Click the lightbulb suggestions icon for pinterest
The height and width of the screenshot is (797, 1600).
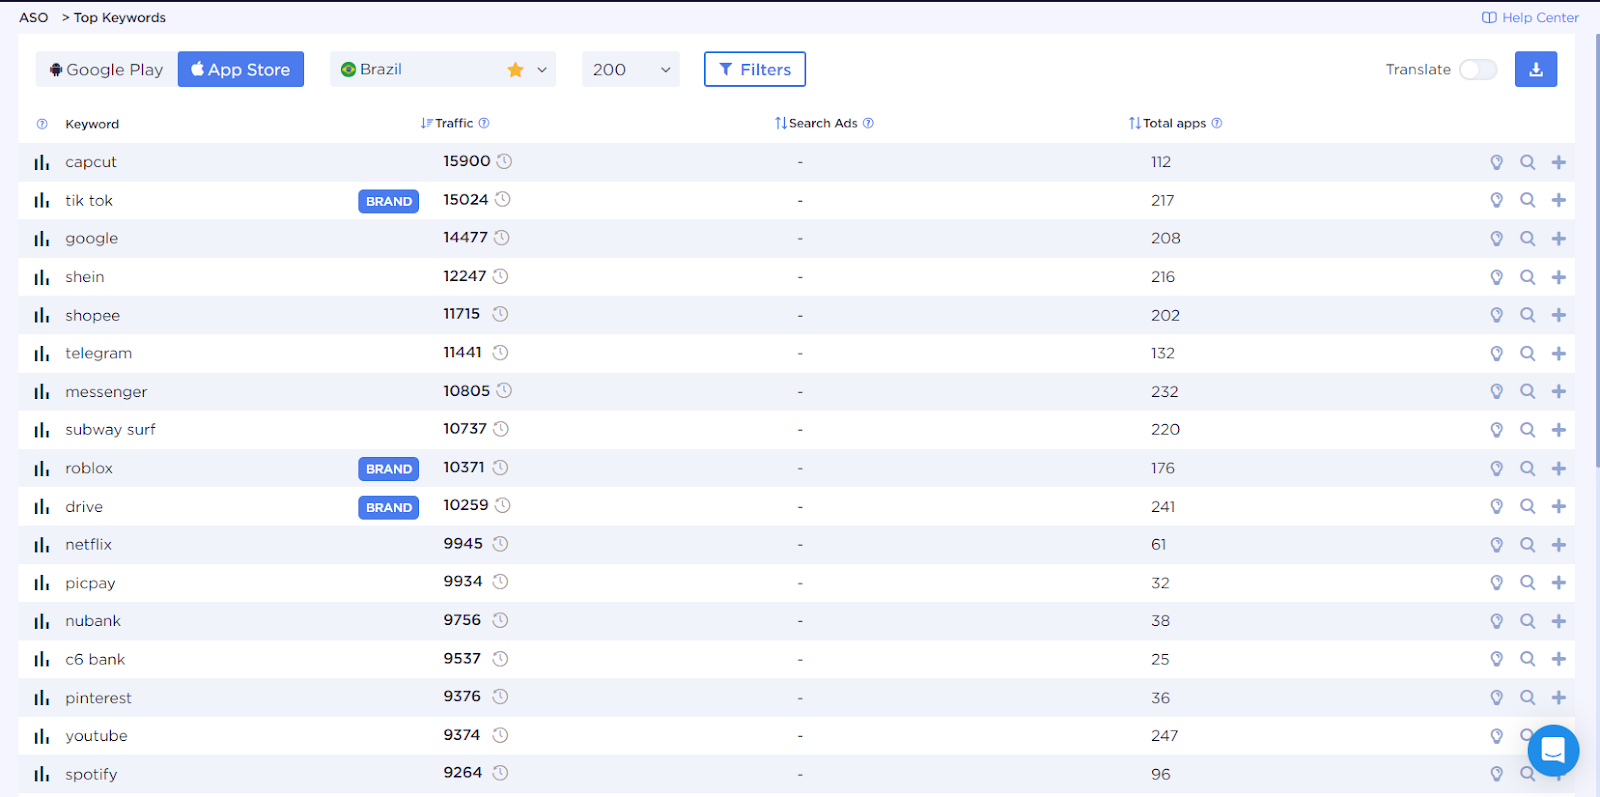pos(1496,697)
